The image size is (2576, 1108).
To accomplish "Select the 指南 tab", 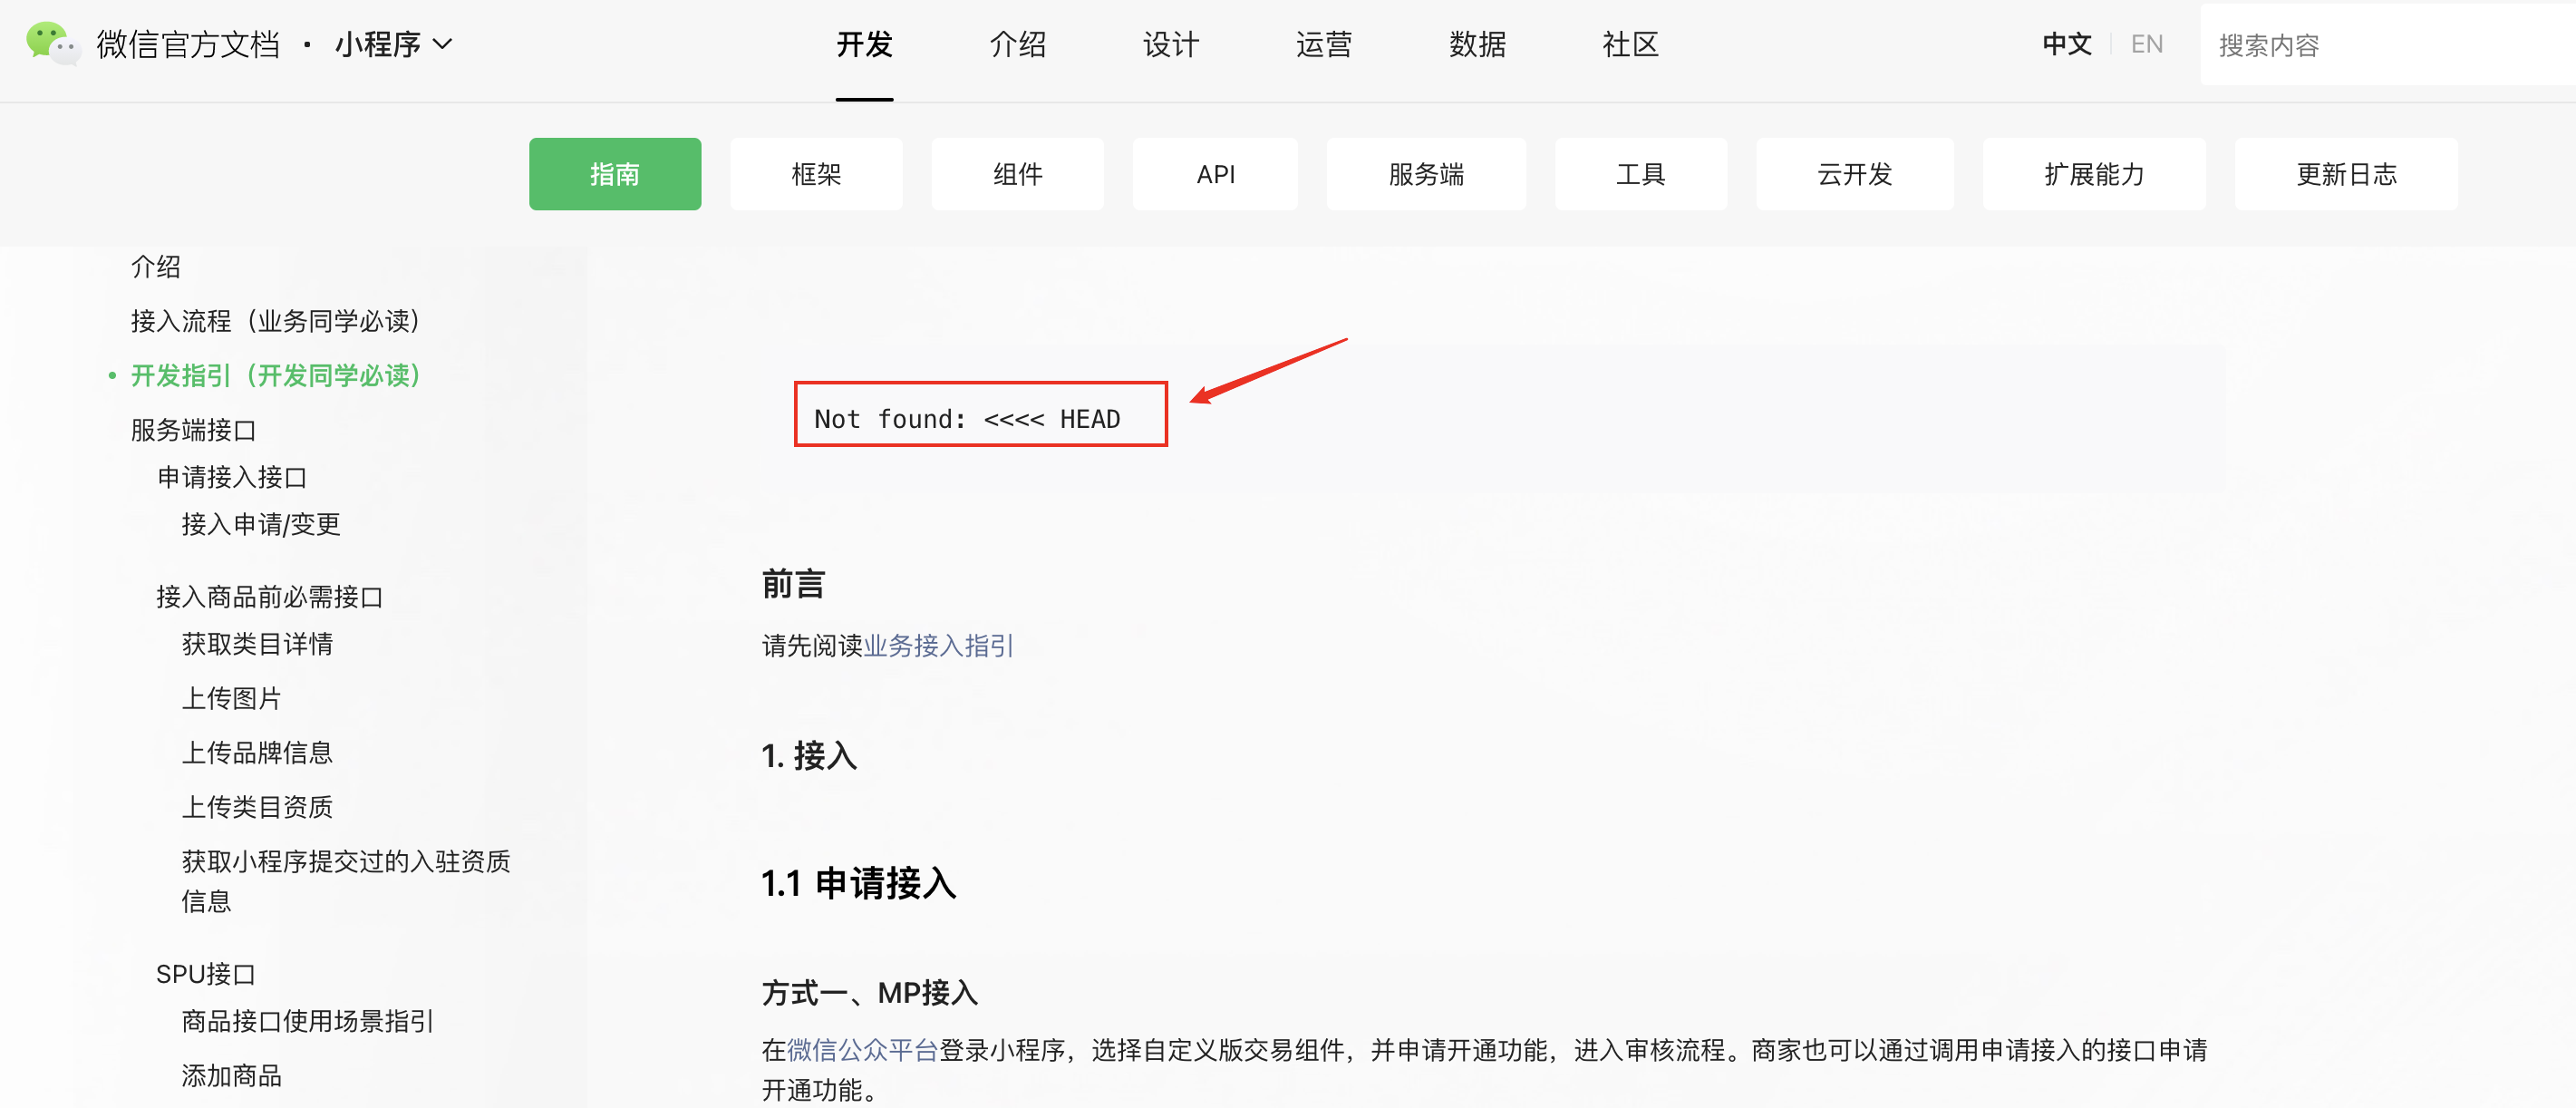I will [614, 174].
